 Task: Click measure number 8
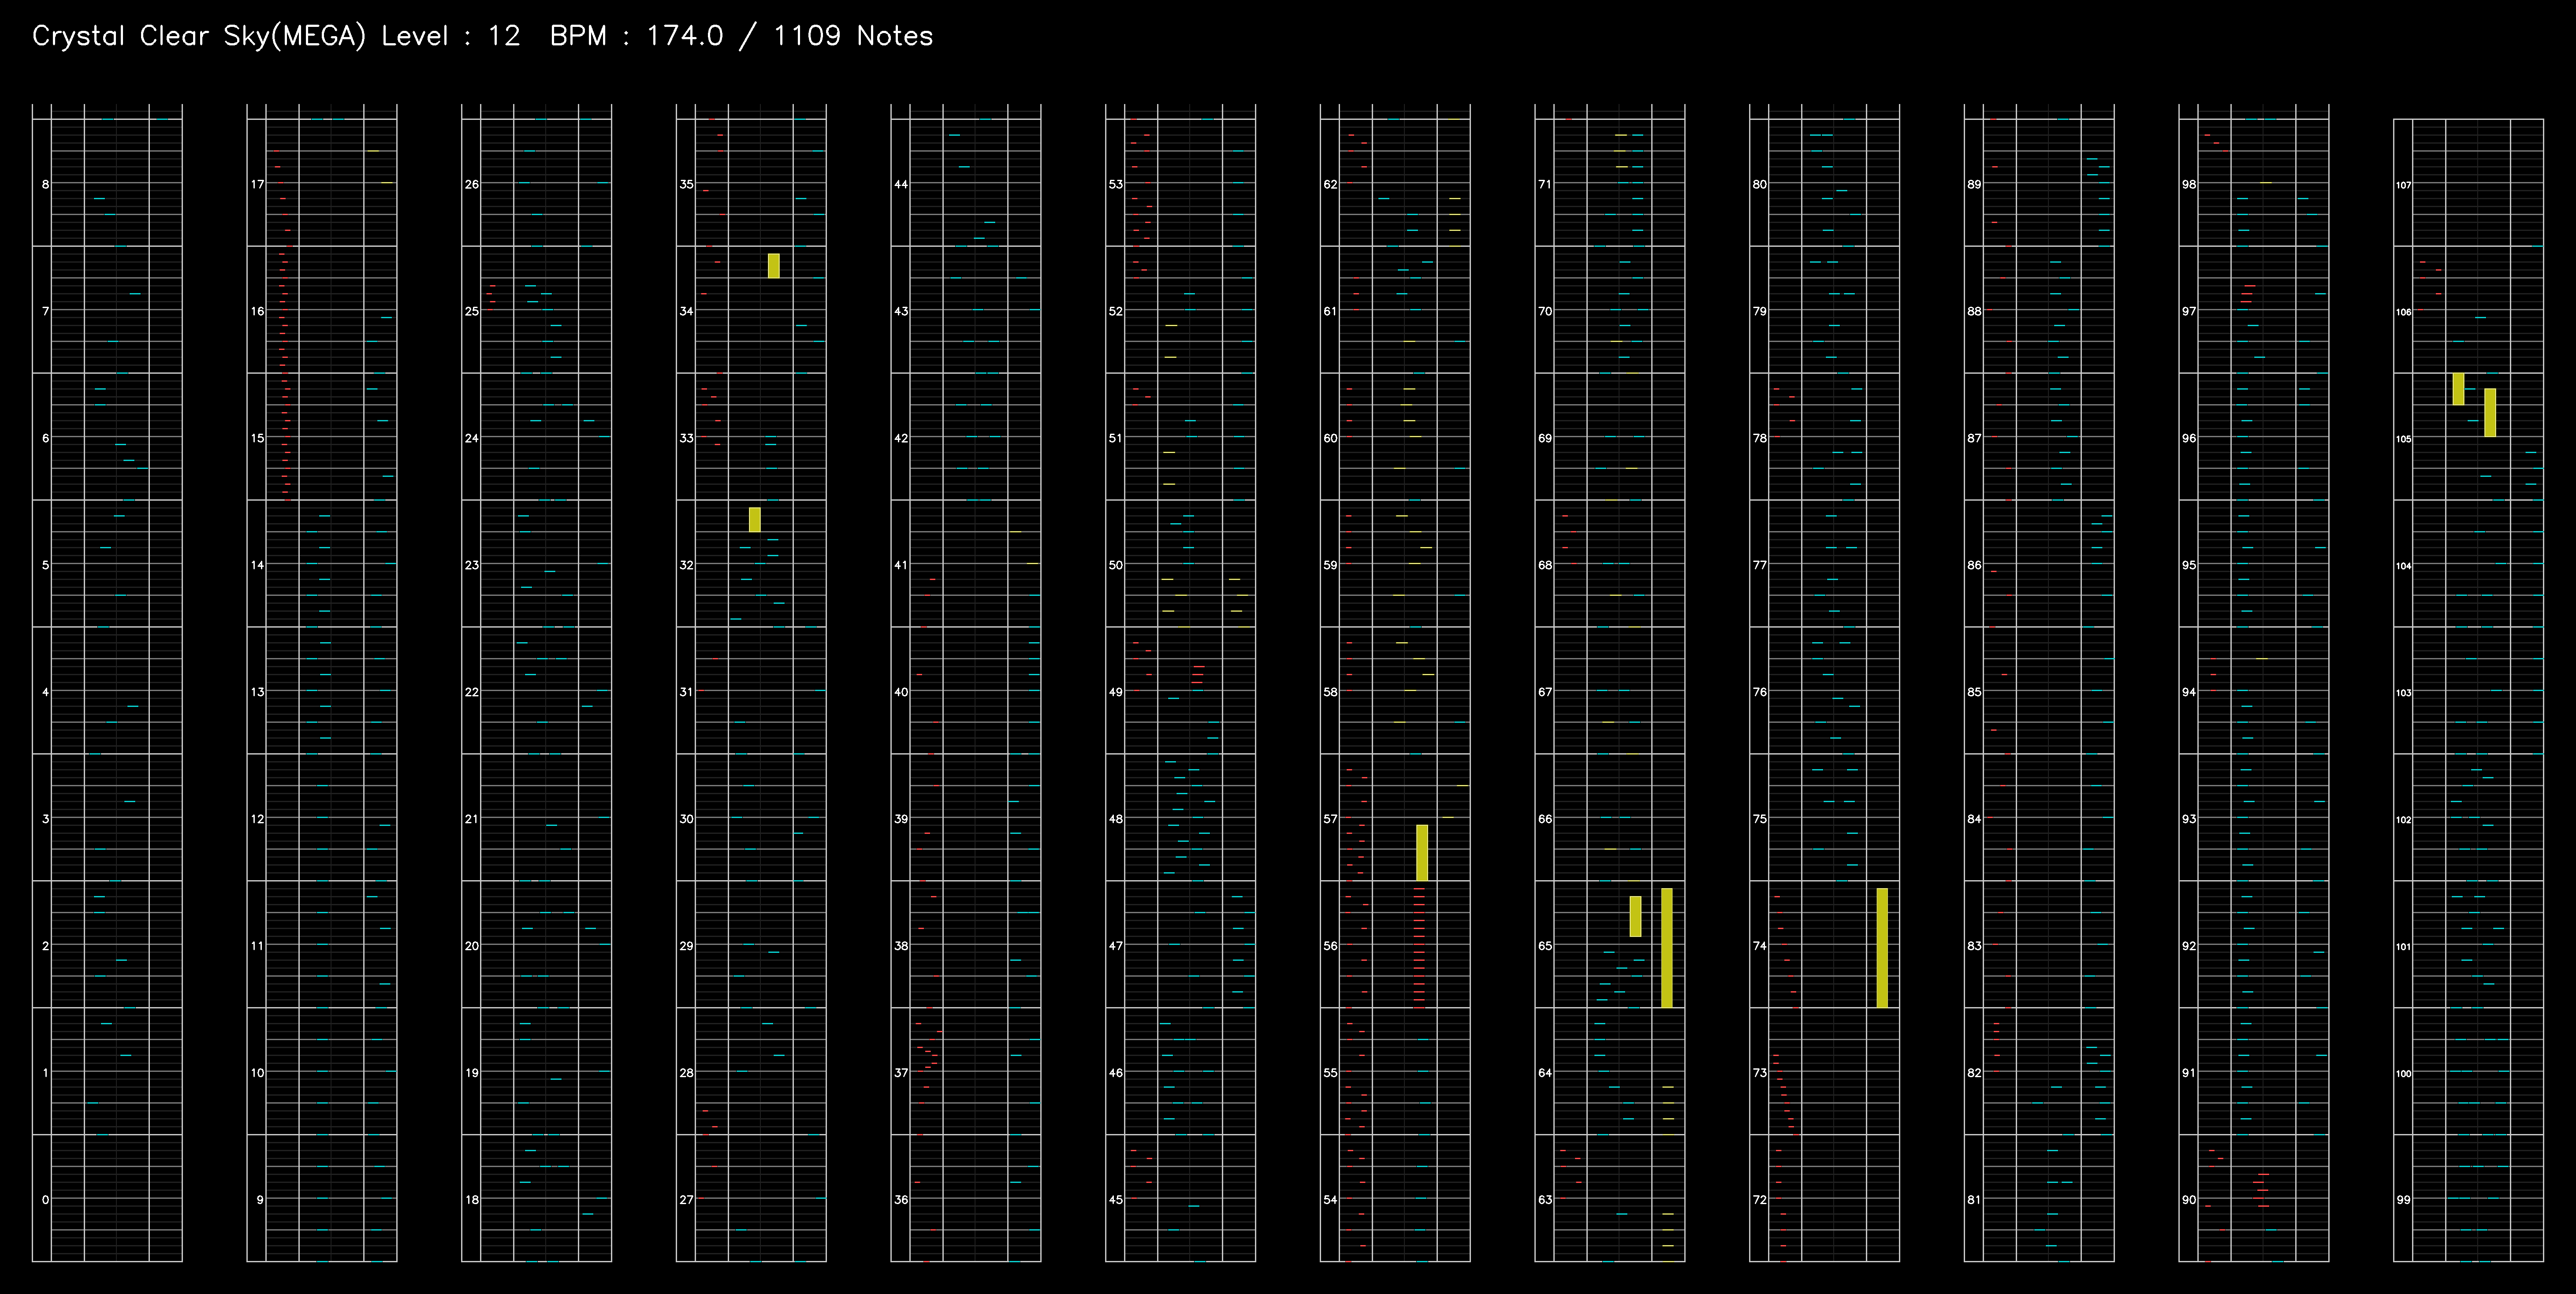pyautogui.click(x=45, y=184)
